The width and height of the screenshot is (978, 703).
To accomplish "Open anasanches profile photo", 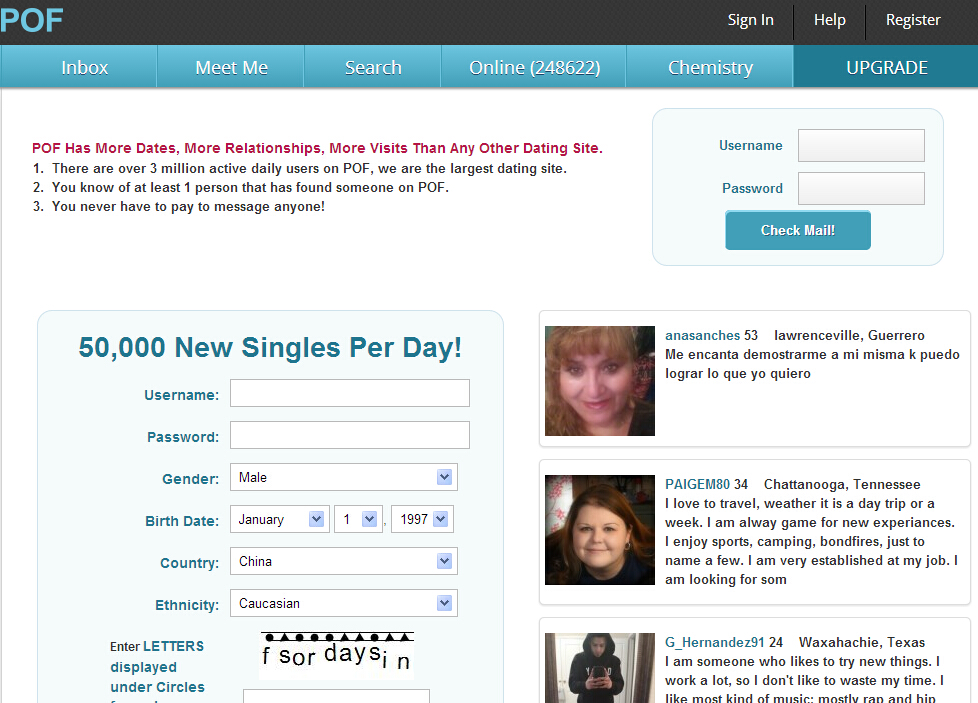I will (600, 381).
